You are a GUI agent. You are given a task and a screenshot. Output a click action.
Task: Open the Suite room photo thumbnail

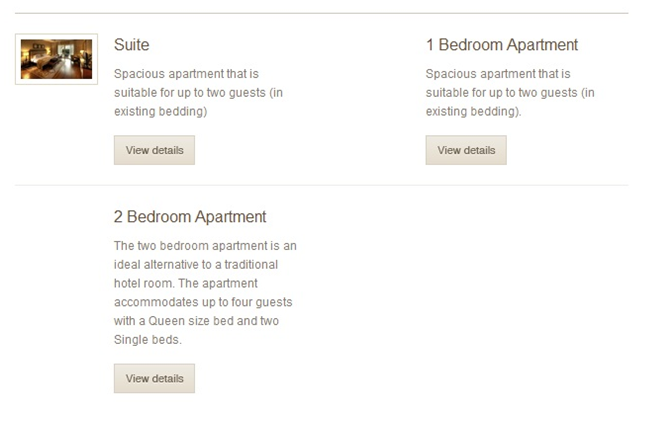[56, 59]
